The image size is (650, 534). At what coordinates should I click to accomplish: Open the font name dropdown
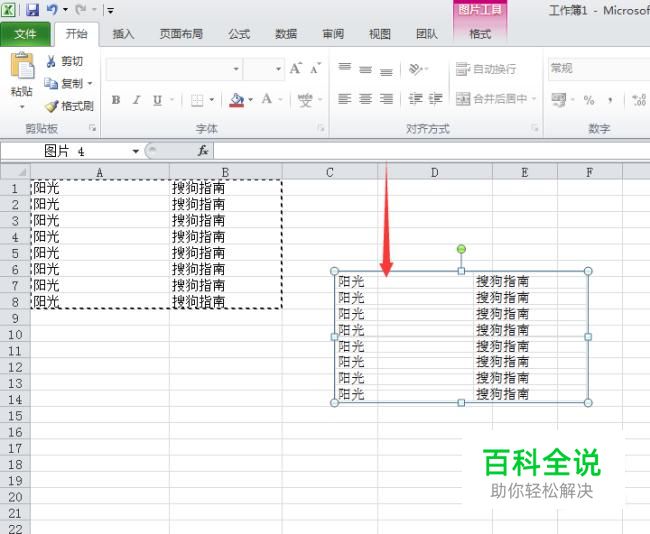point(236,69)
